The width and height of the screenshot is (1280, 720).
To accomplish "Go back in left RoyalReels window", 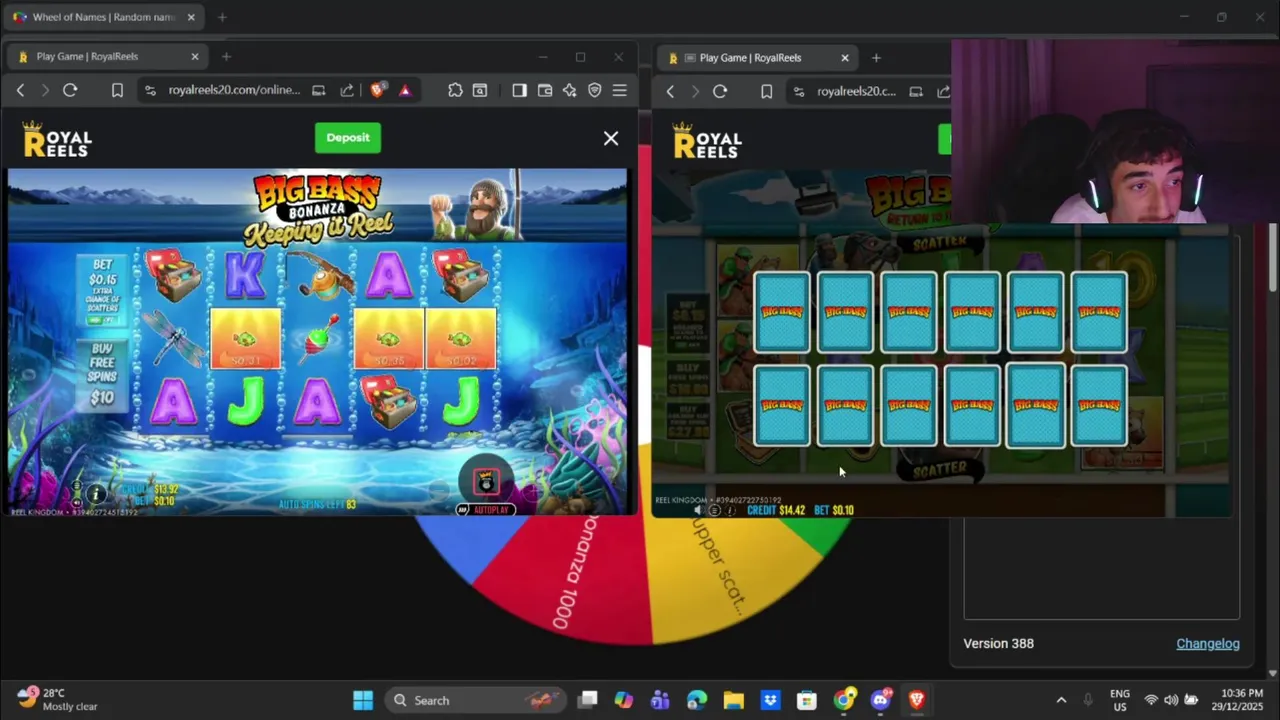I will (20, 90).
